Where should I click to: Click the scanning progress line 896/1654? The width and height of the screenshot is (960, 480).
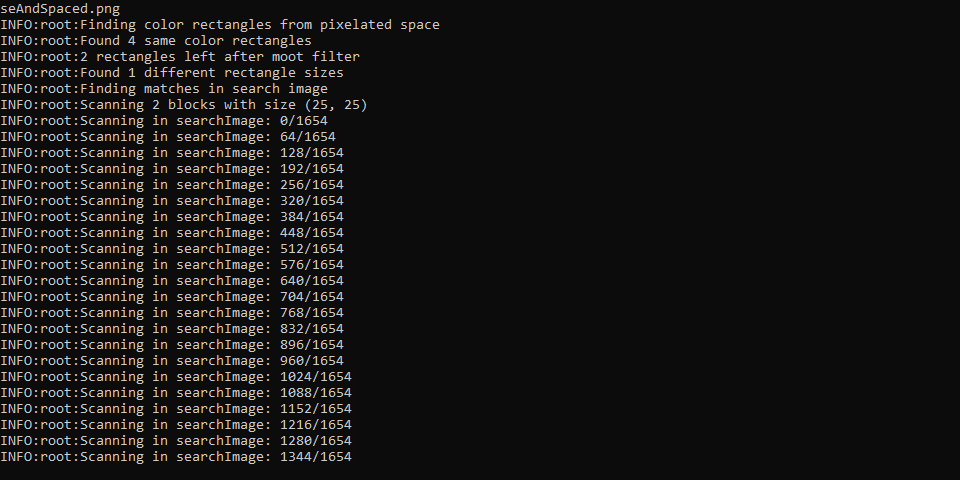click(172, 344)
